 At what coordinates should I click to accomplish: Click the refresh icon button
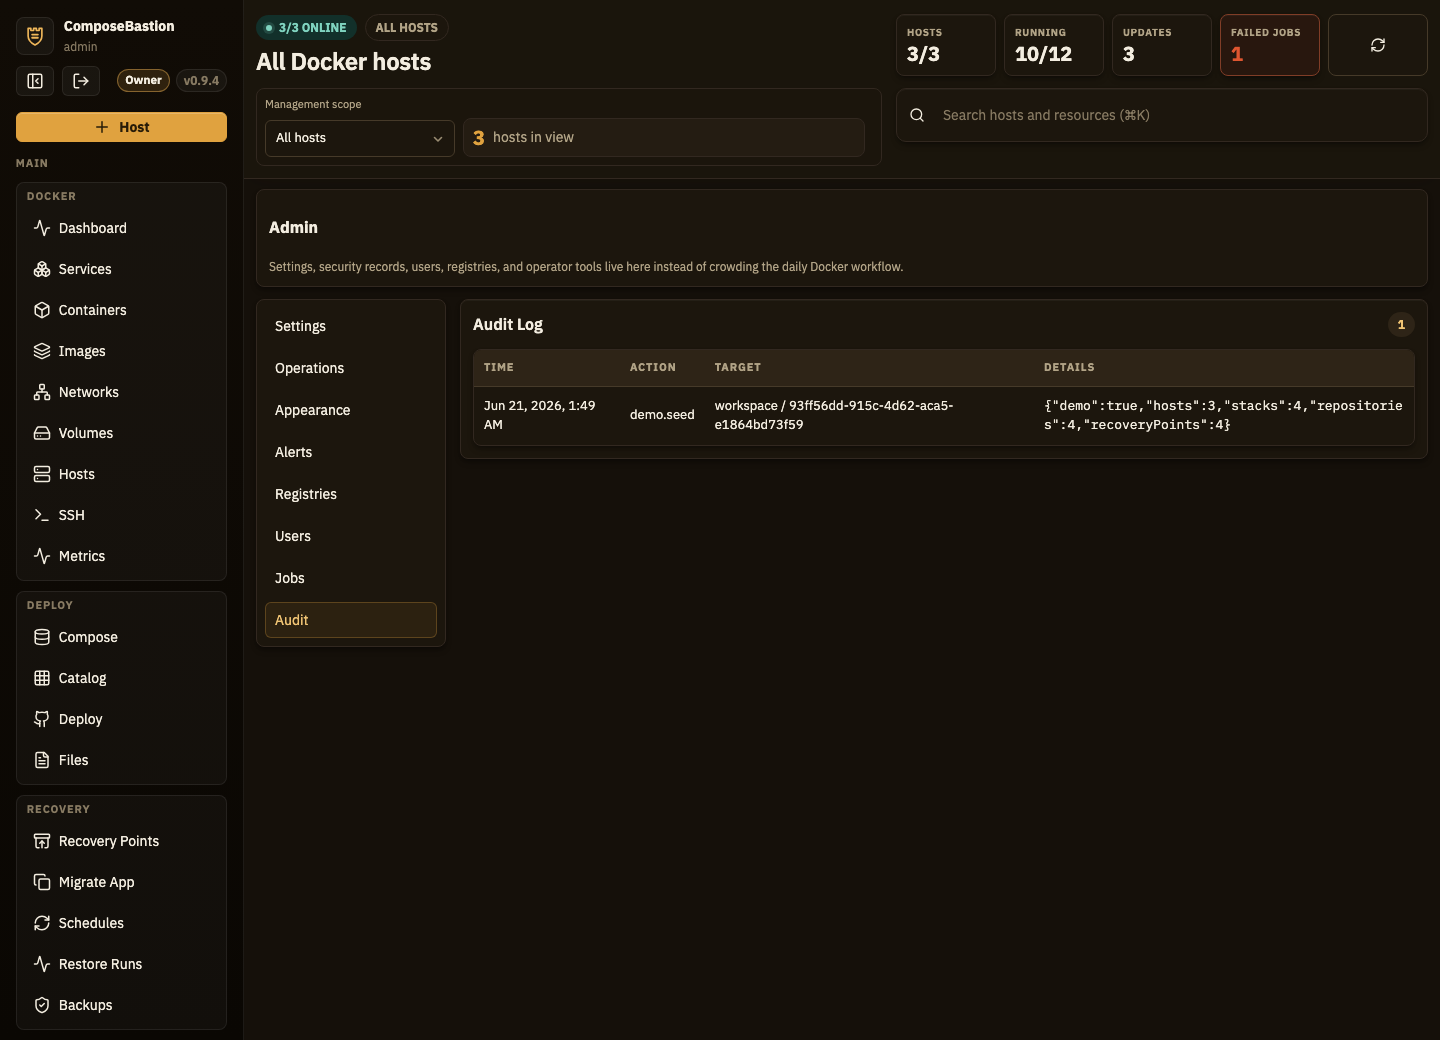(x=1377, y=45)
